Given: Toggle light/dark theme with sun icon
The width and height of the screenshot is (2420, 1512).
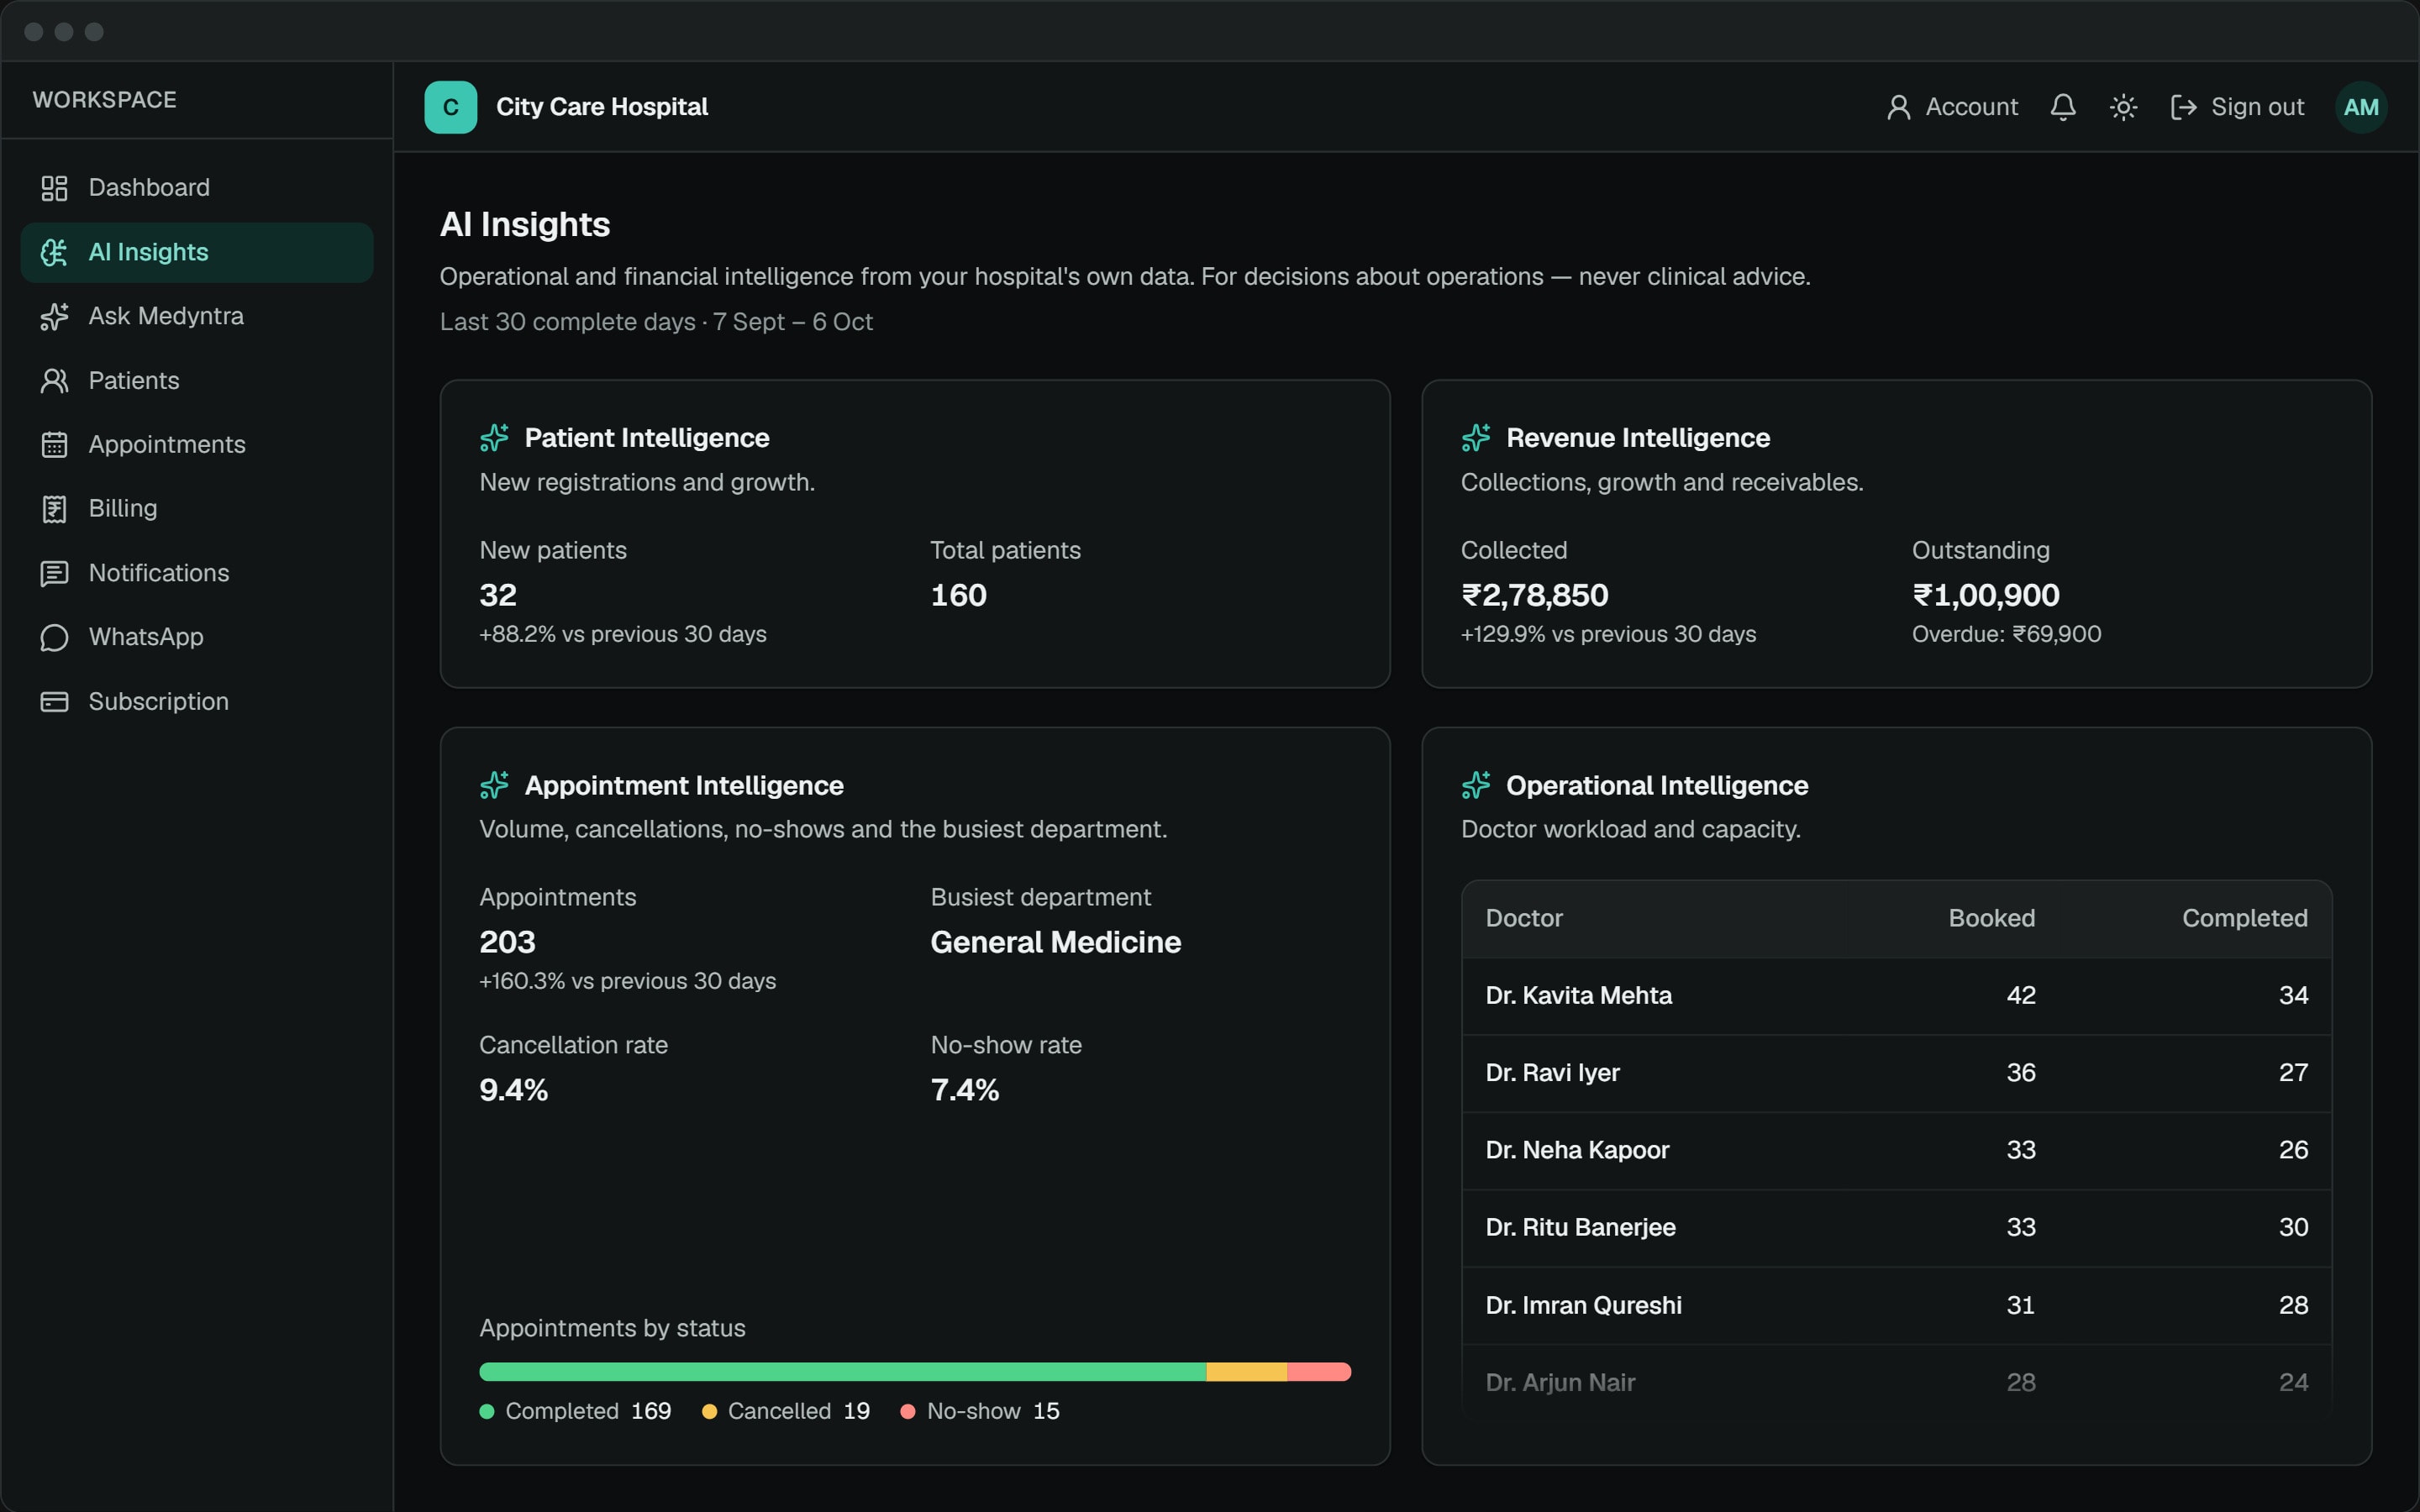Looking at the screenshot, I should point(2124,107).
